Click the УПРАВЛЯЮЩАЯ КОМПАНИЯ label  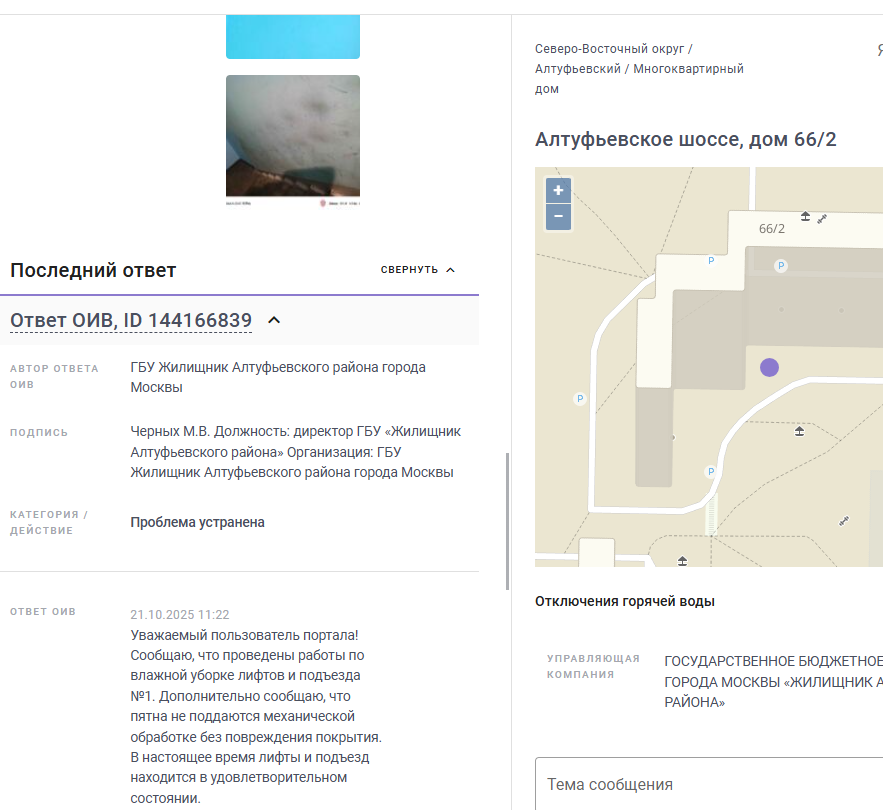593,666
